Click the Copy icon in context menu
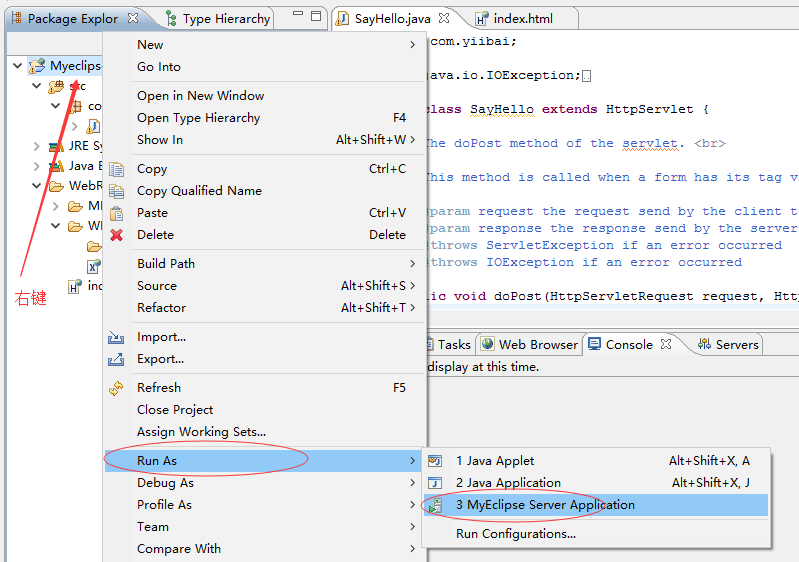The width and height of the screenshot is (799, 562). (116, 169)
